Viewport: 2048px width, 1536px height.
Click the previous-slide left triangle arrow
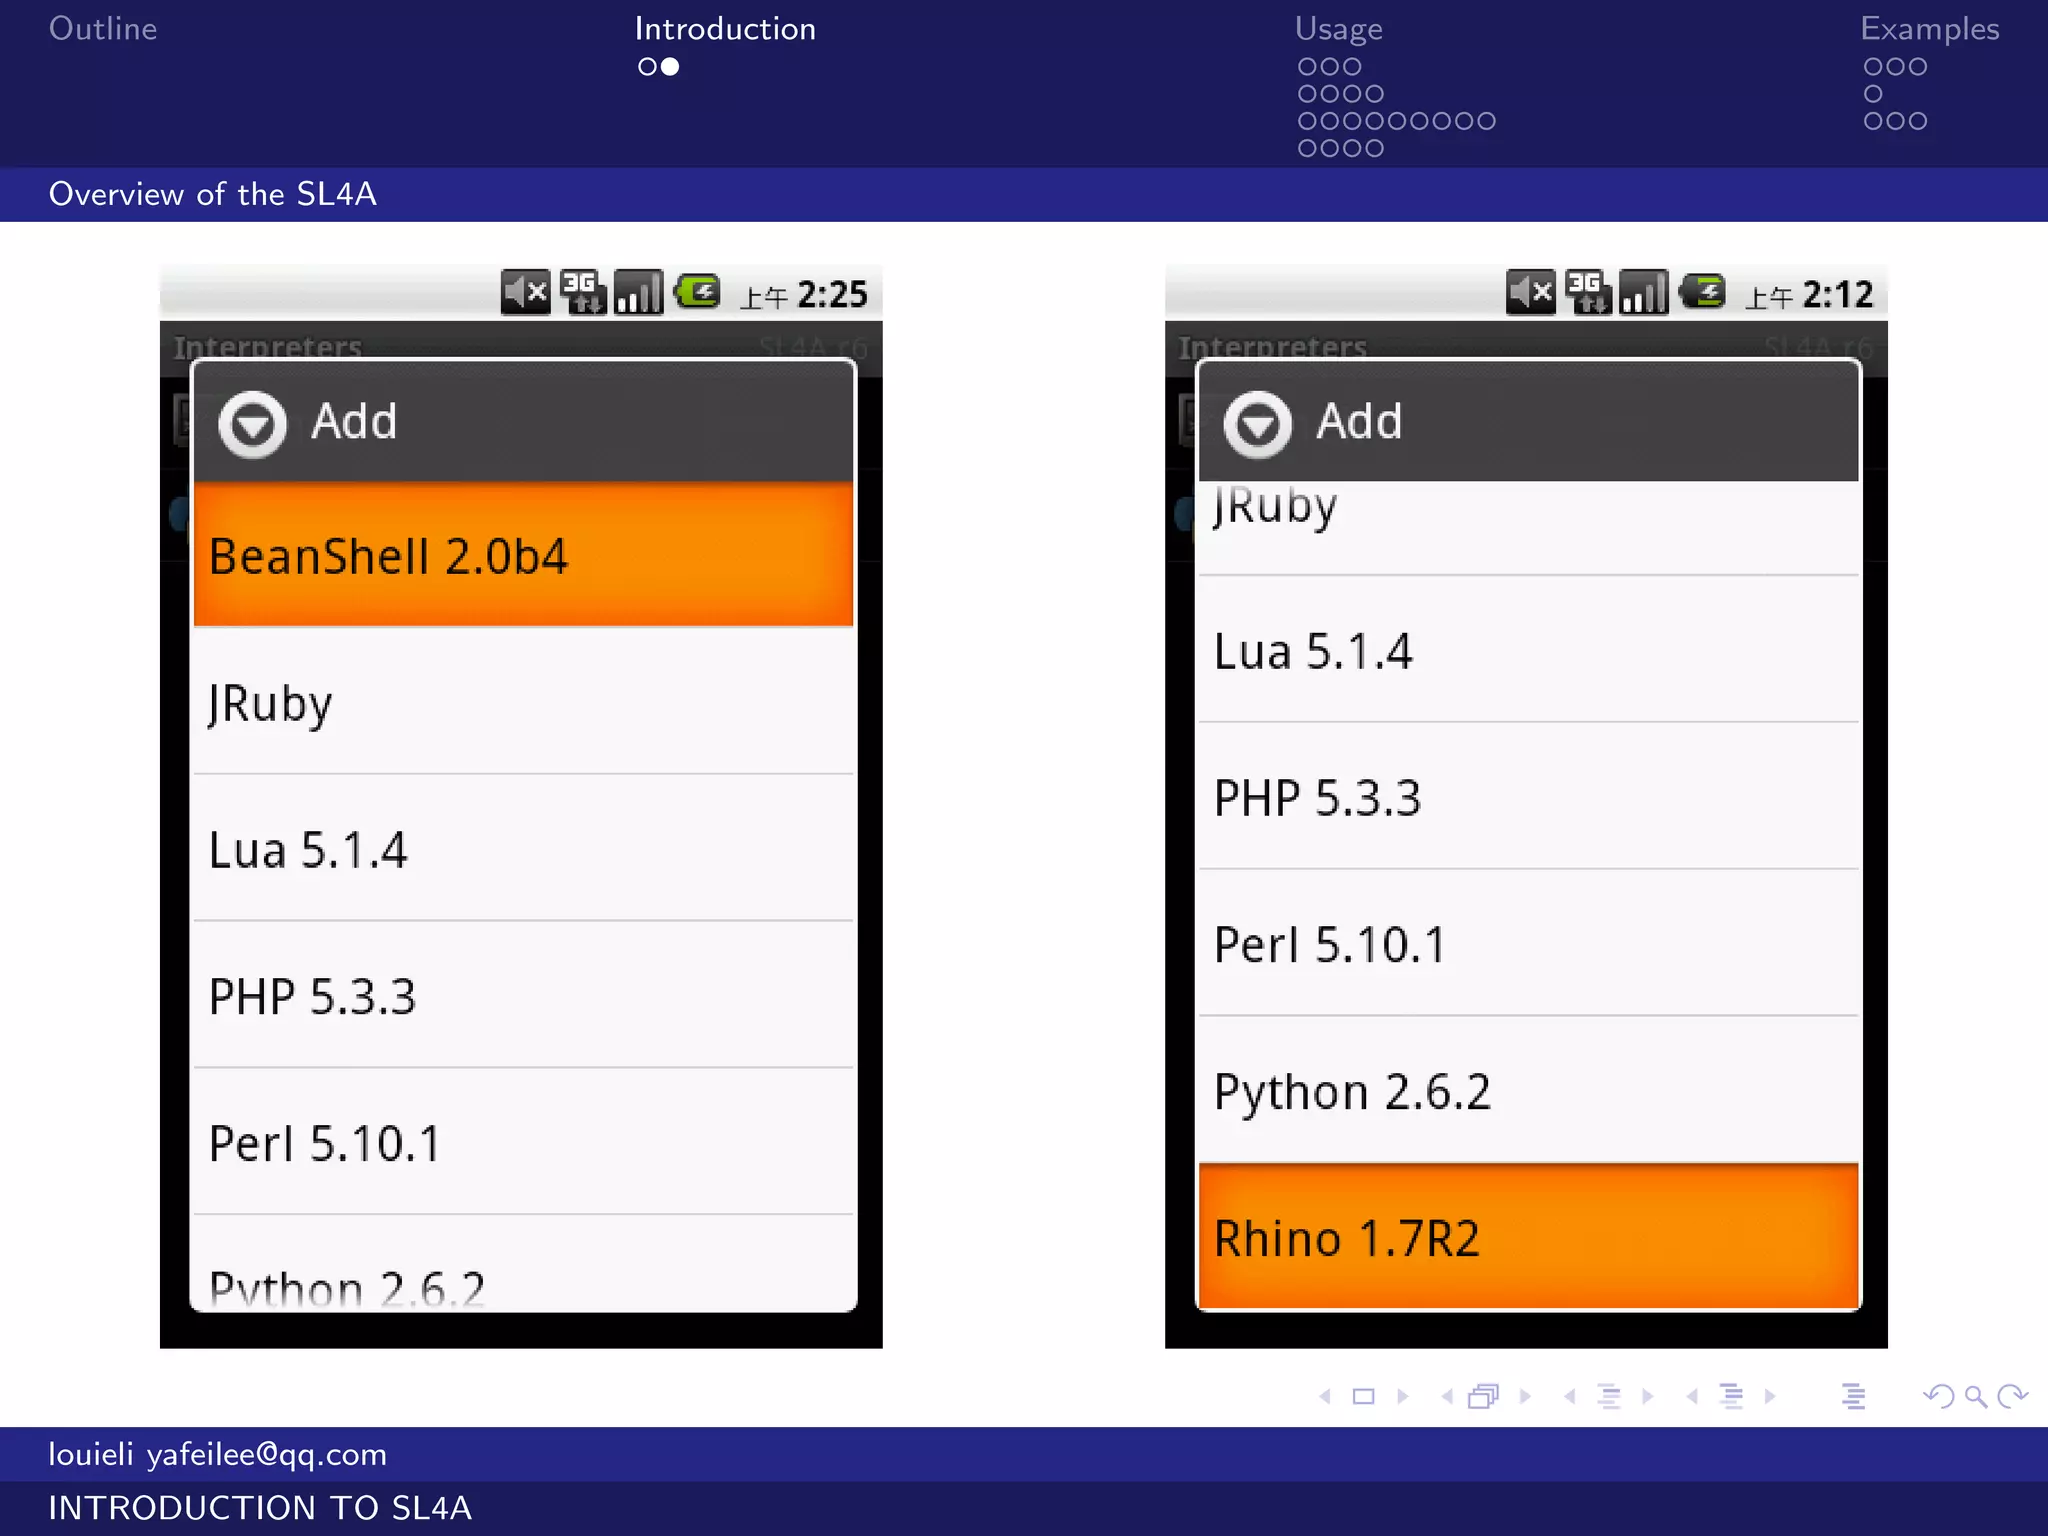click(x=1325, y=1396)
